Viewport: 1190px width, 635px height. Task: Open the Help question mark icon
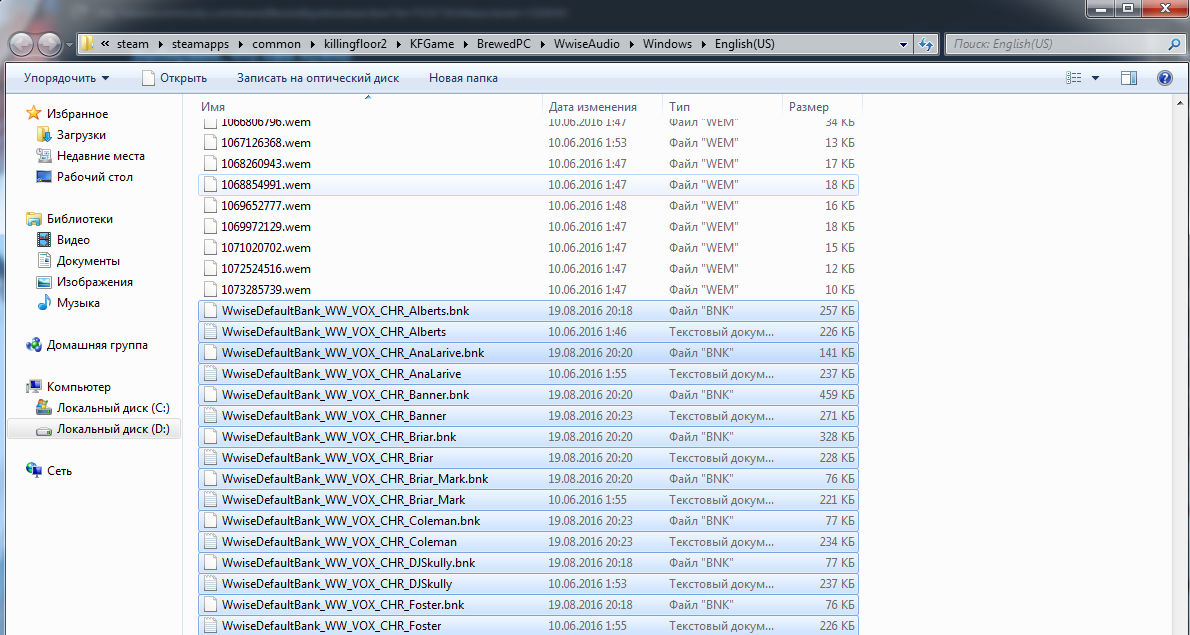(x=1164, y=77)
